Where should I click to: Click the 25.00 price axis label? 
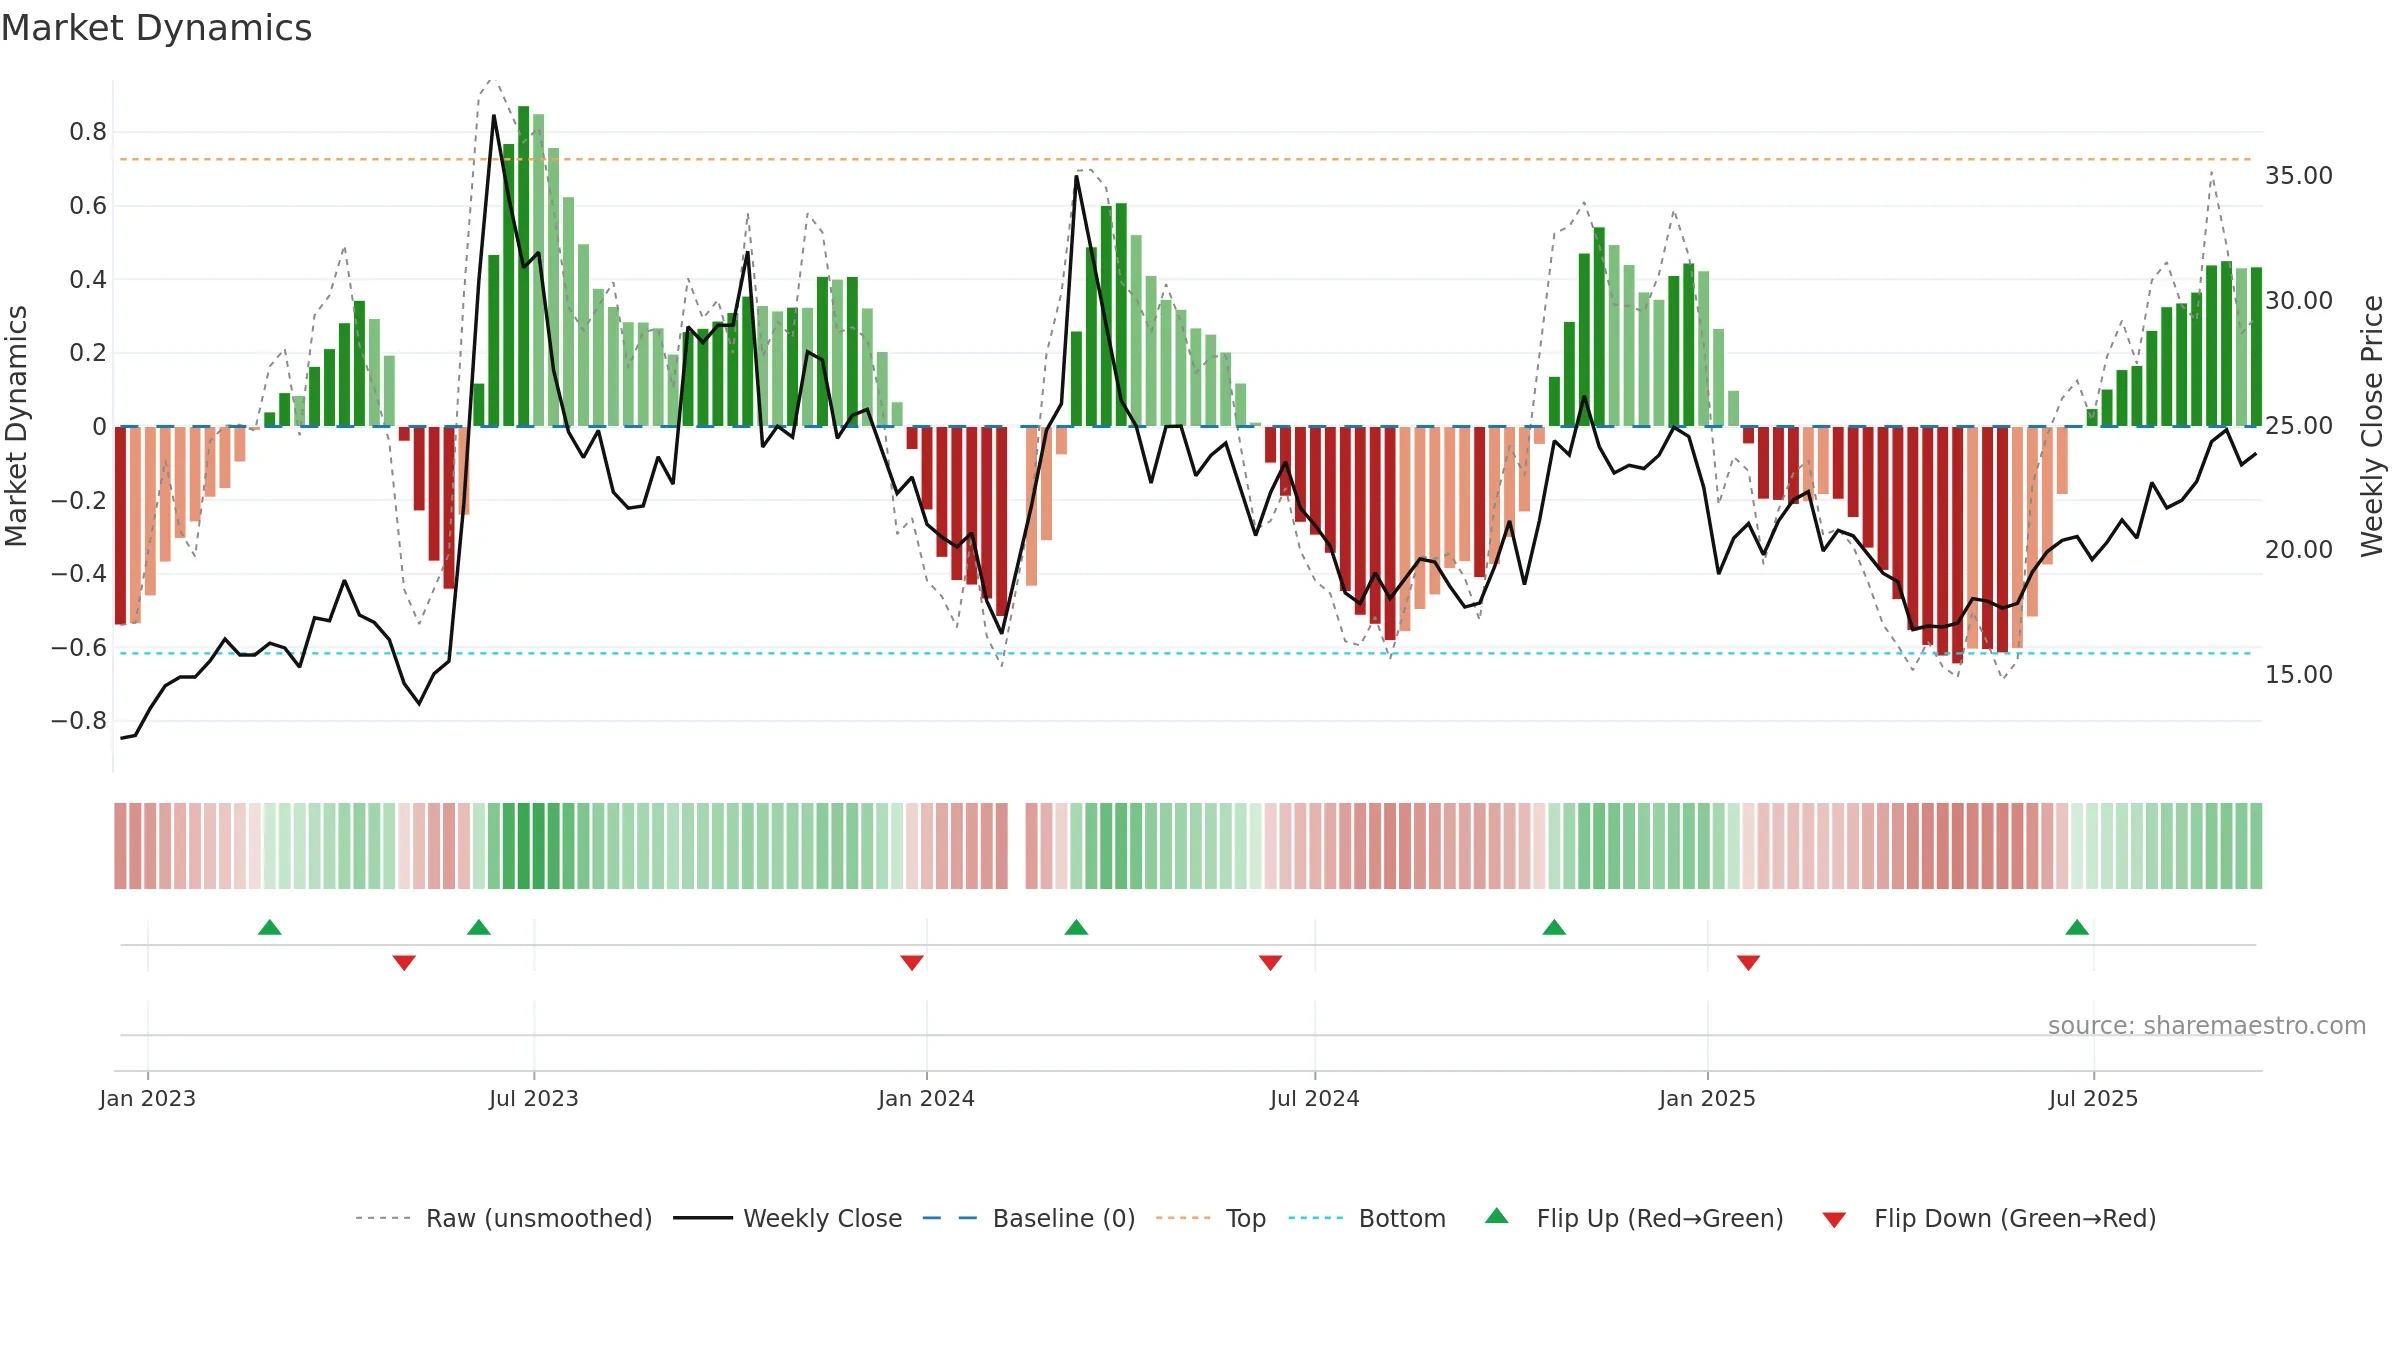[2299, 425]
